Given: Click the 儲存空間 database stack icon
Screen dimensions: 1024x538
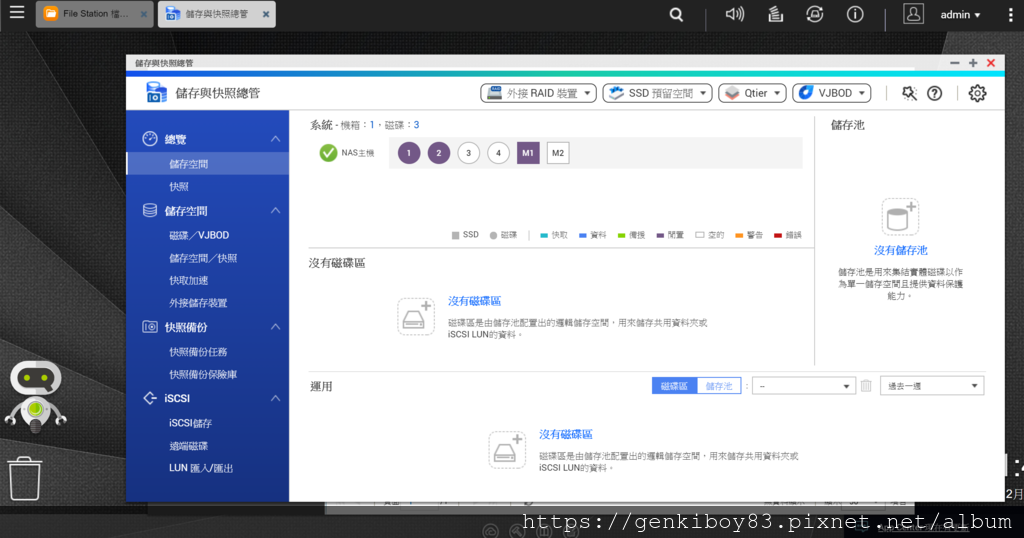Looking at the screenshot, I should [x=150, y=210].
